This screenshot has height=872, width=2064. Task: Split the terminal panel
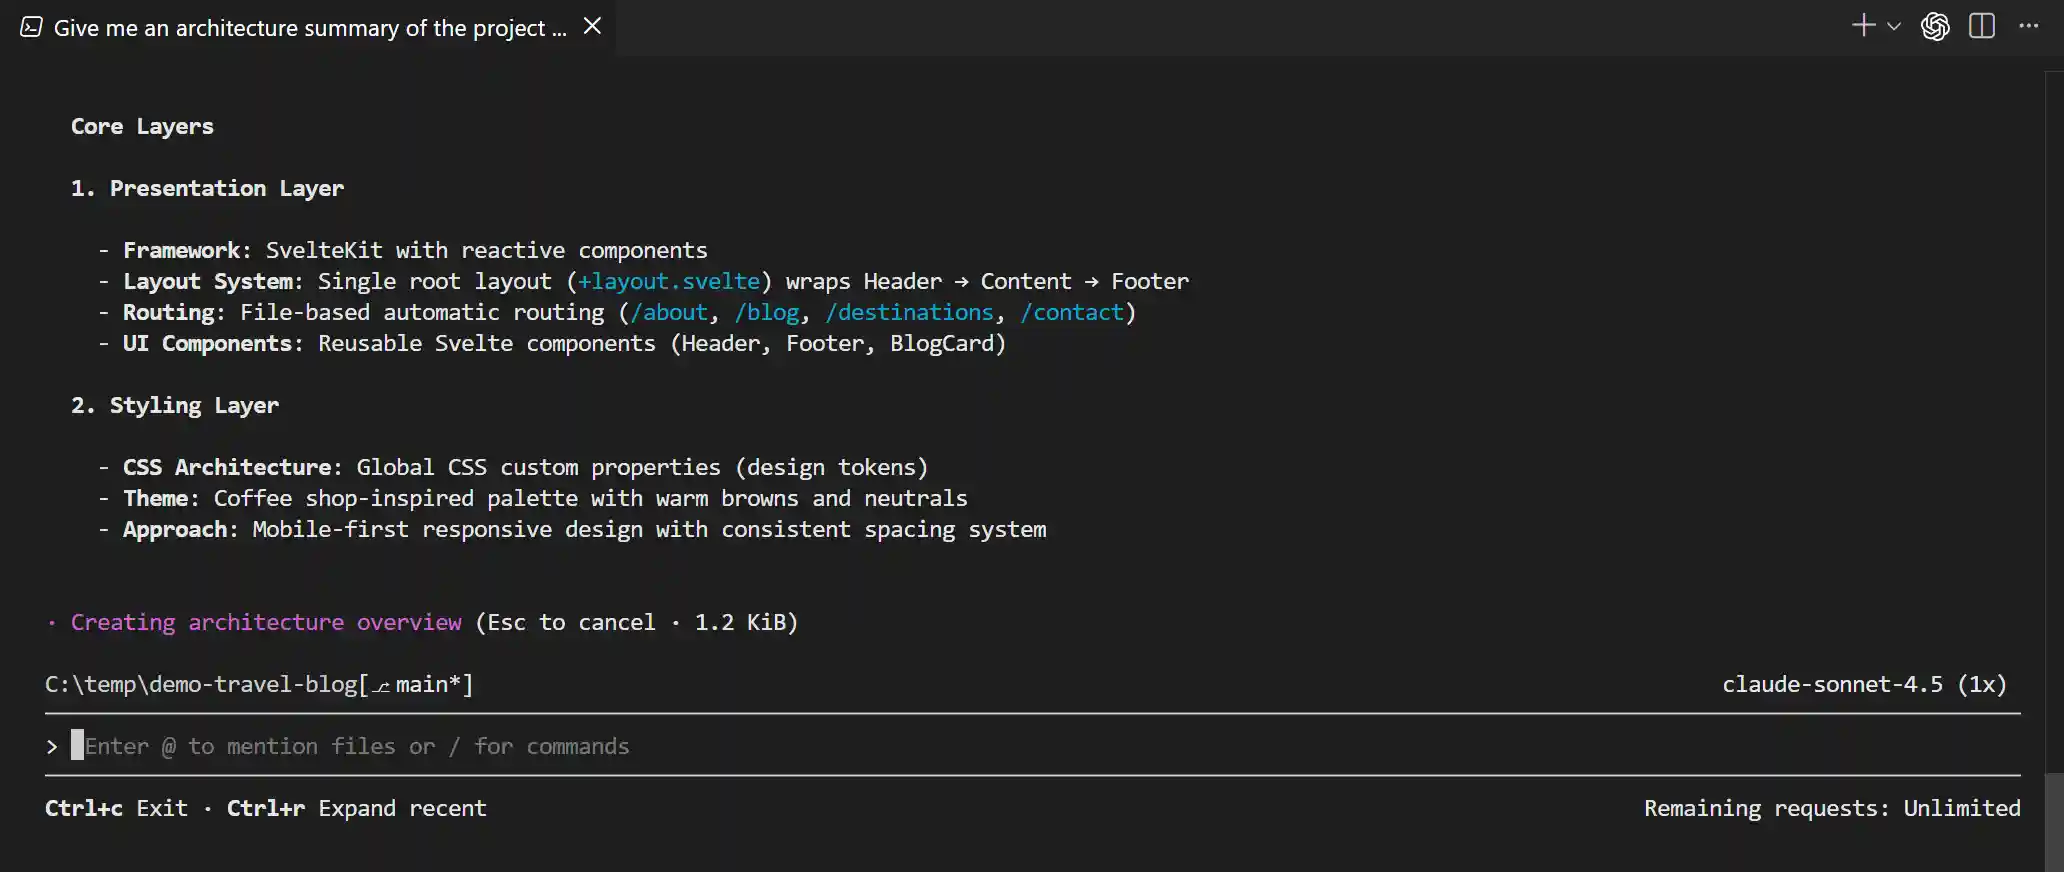tap(1982, 26)
